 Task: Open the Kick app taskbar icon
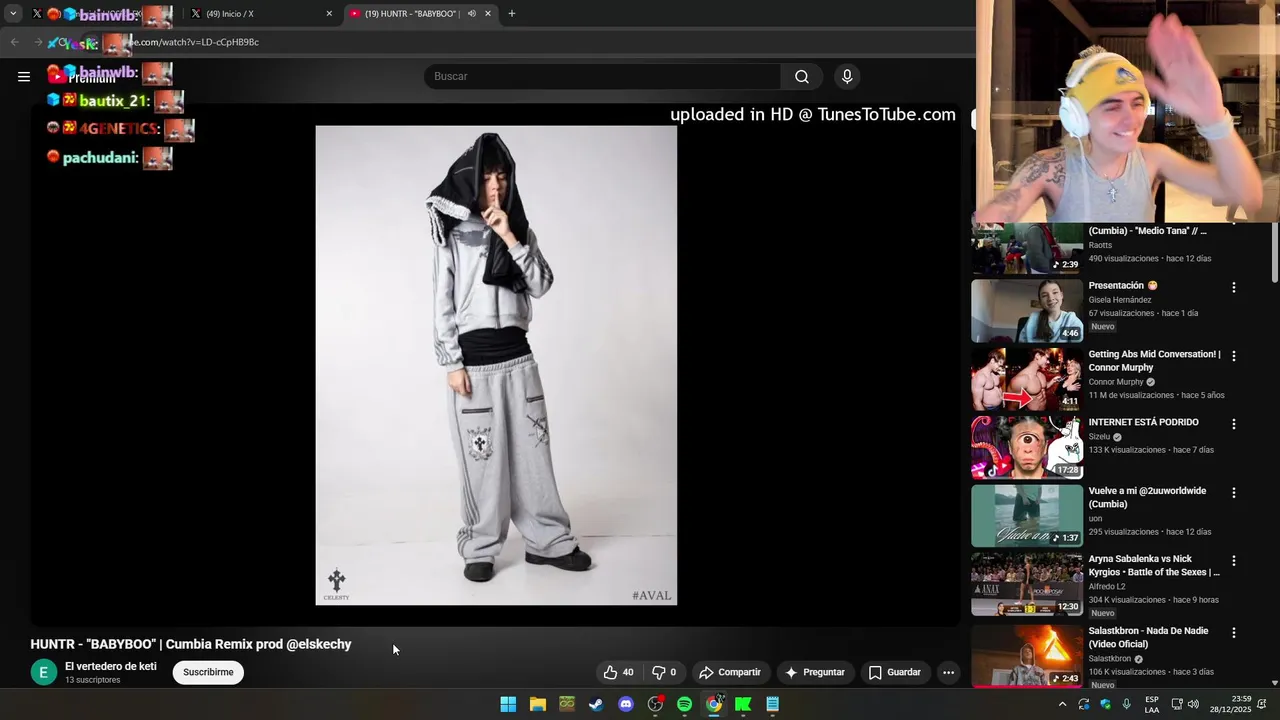pos(743,704)
